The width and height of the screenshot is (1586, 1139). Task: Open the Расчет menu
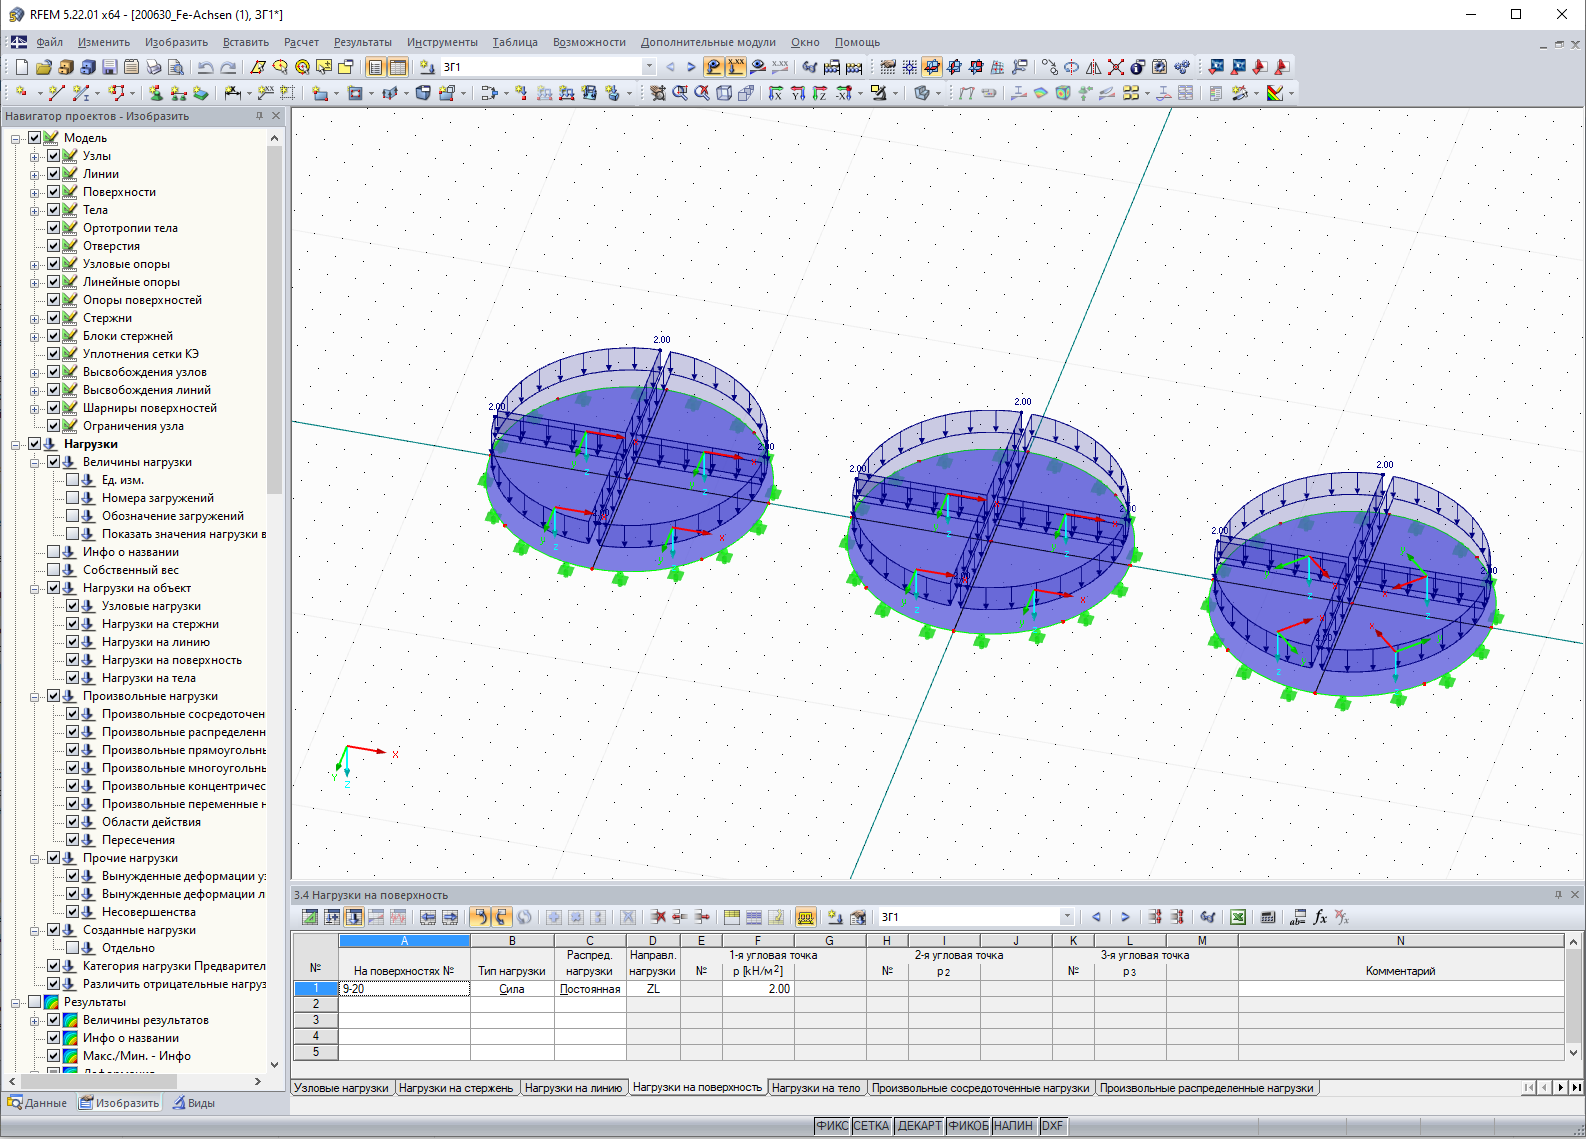pos(301,42)
